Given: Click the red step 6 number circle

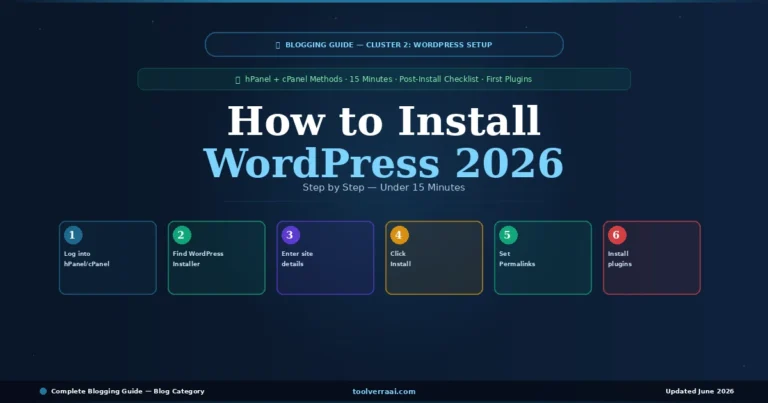Looking at the screenshot, I should pos(617,235).
